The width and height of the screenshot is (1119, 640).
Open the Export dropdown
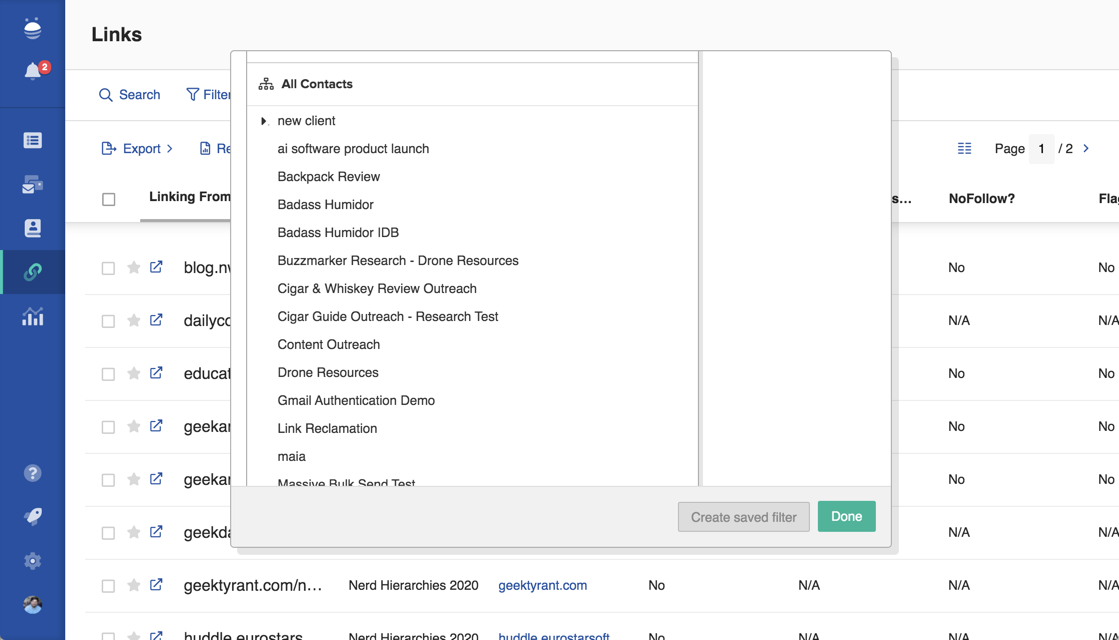point(138,149)
